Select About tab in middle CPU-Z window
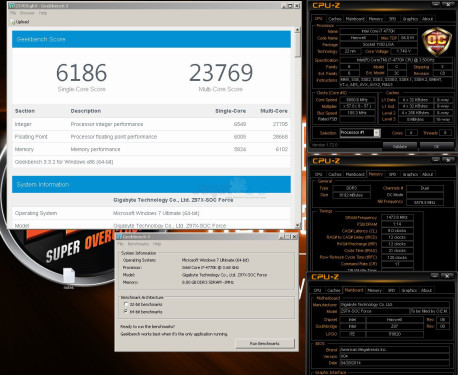 coord(427,174)
